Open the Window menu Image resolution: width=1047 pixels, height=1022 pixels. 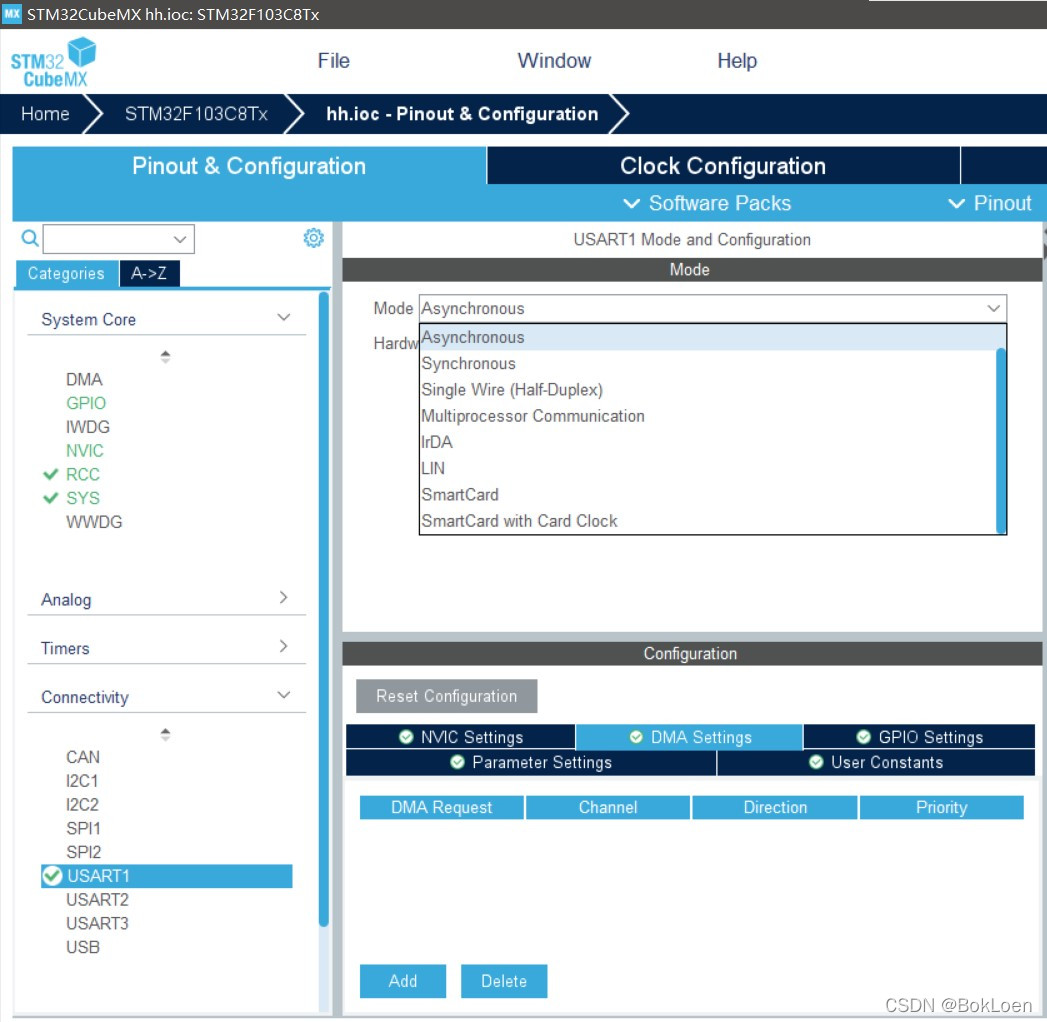point(554,61)
